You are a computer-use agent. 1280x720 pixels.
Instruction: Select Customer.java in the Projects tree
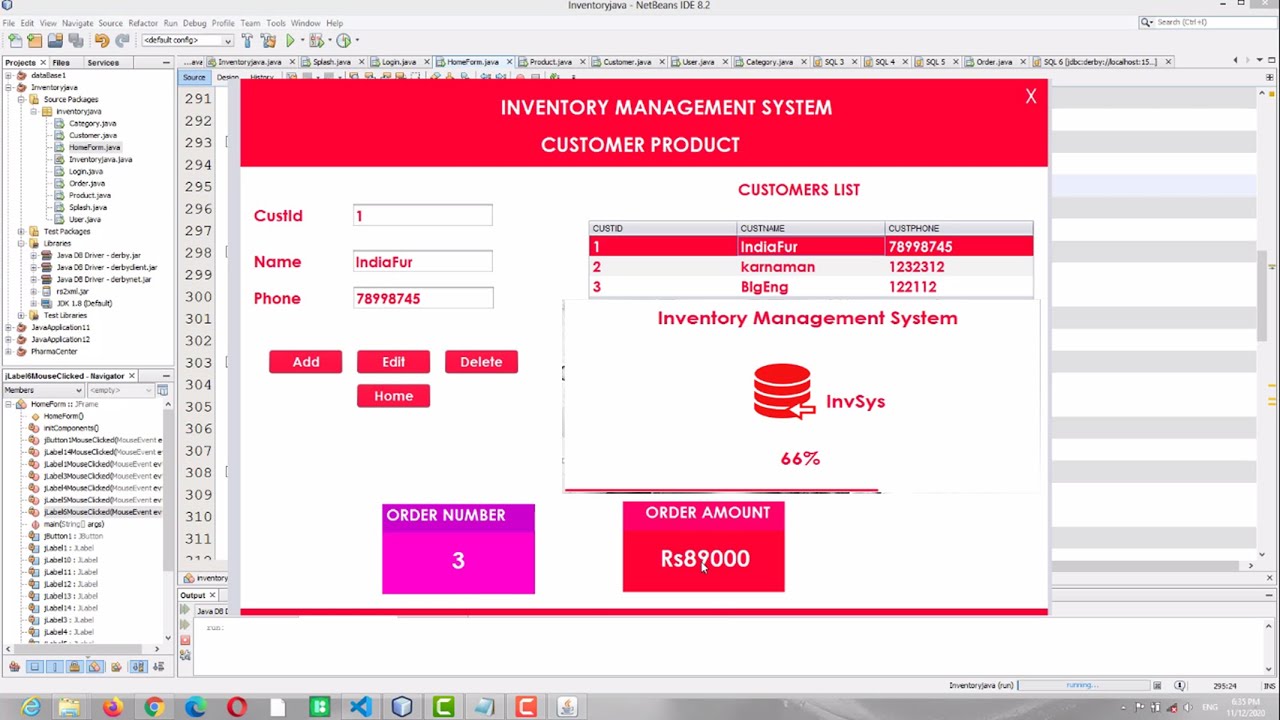click(92, 135)
